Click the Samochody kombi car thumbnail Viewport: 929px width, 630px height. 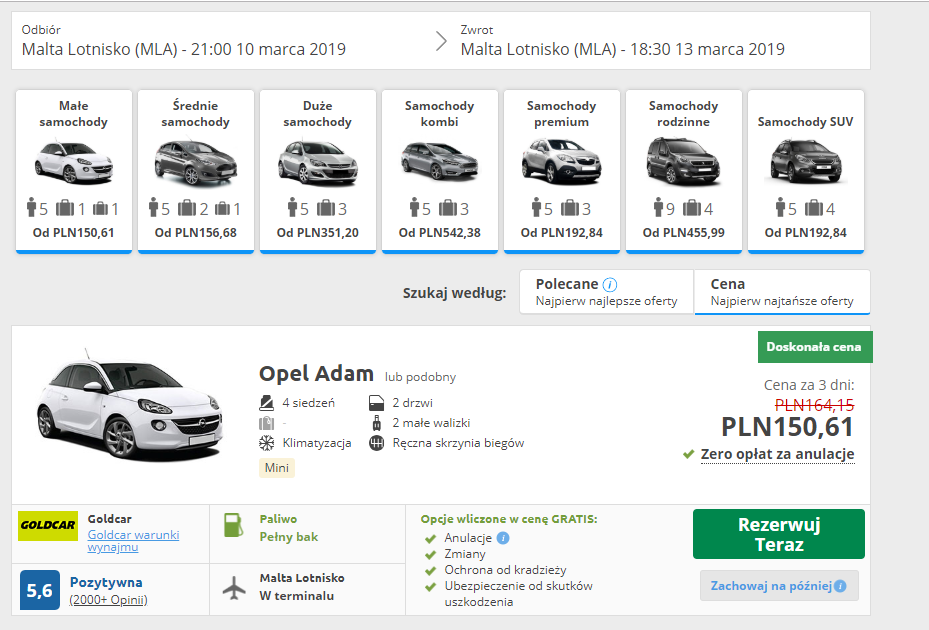pyautogui.click(x=440, y=160)
